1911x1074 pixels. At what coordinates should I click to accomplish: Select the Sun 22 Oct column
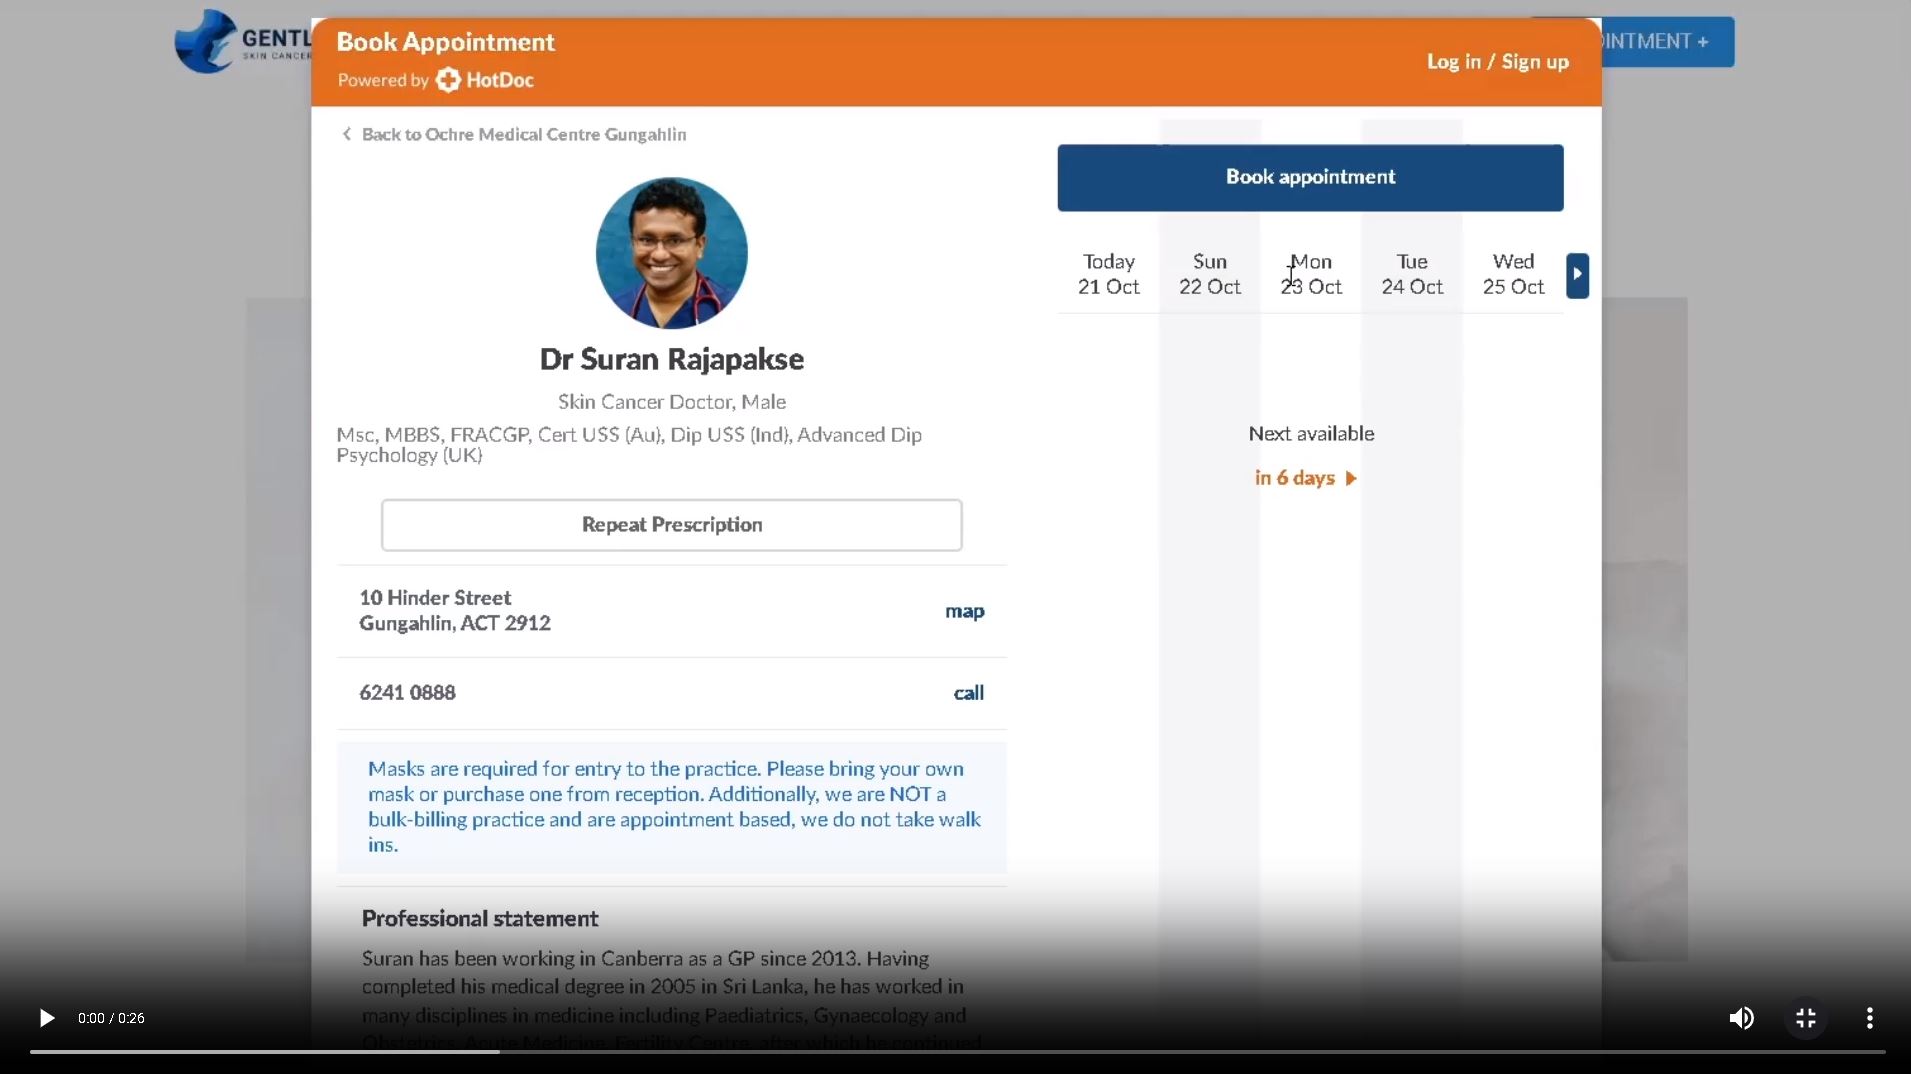click(x=1209, y=274)
